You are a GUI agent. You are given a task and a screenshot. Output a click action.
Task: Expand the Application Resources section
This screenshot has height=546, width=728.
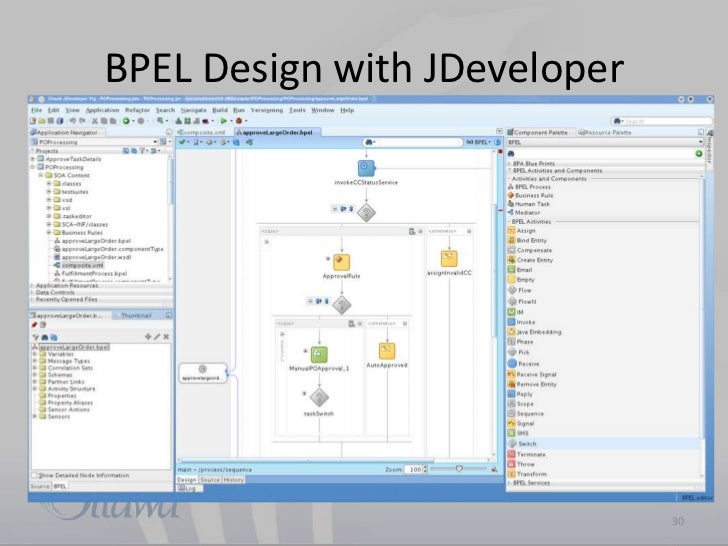point(32,286)
